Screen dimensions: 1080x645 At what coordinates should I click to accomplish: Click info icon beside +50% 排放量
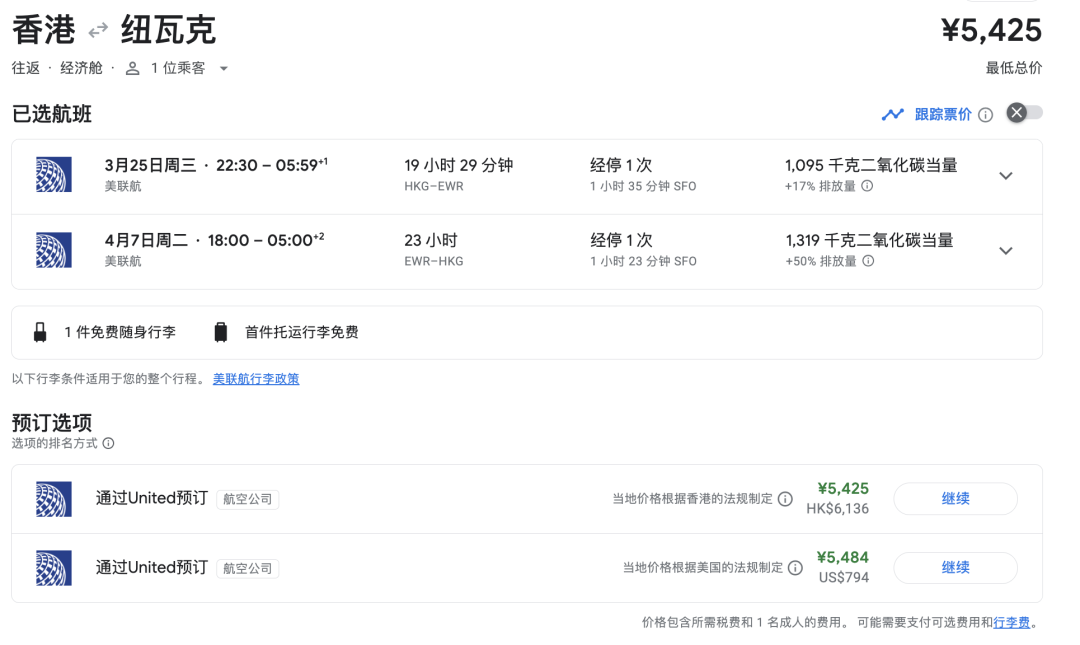click(x=868, y=261)
